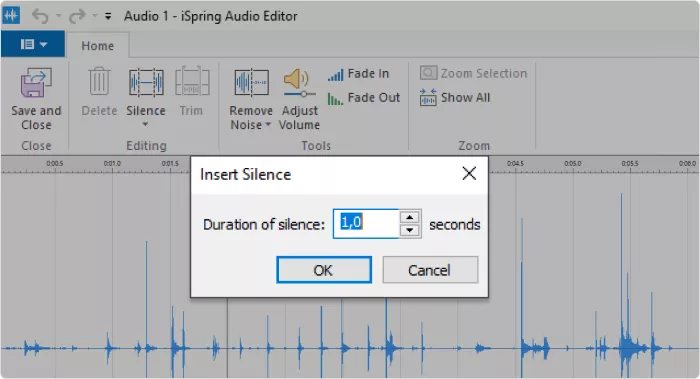Click the Remove Noise icon
Image resolution: width=700 pixels, height=379 pixels.
click(251, 82)
